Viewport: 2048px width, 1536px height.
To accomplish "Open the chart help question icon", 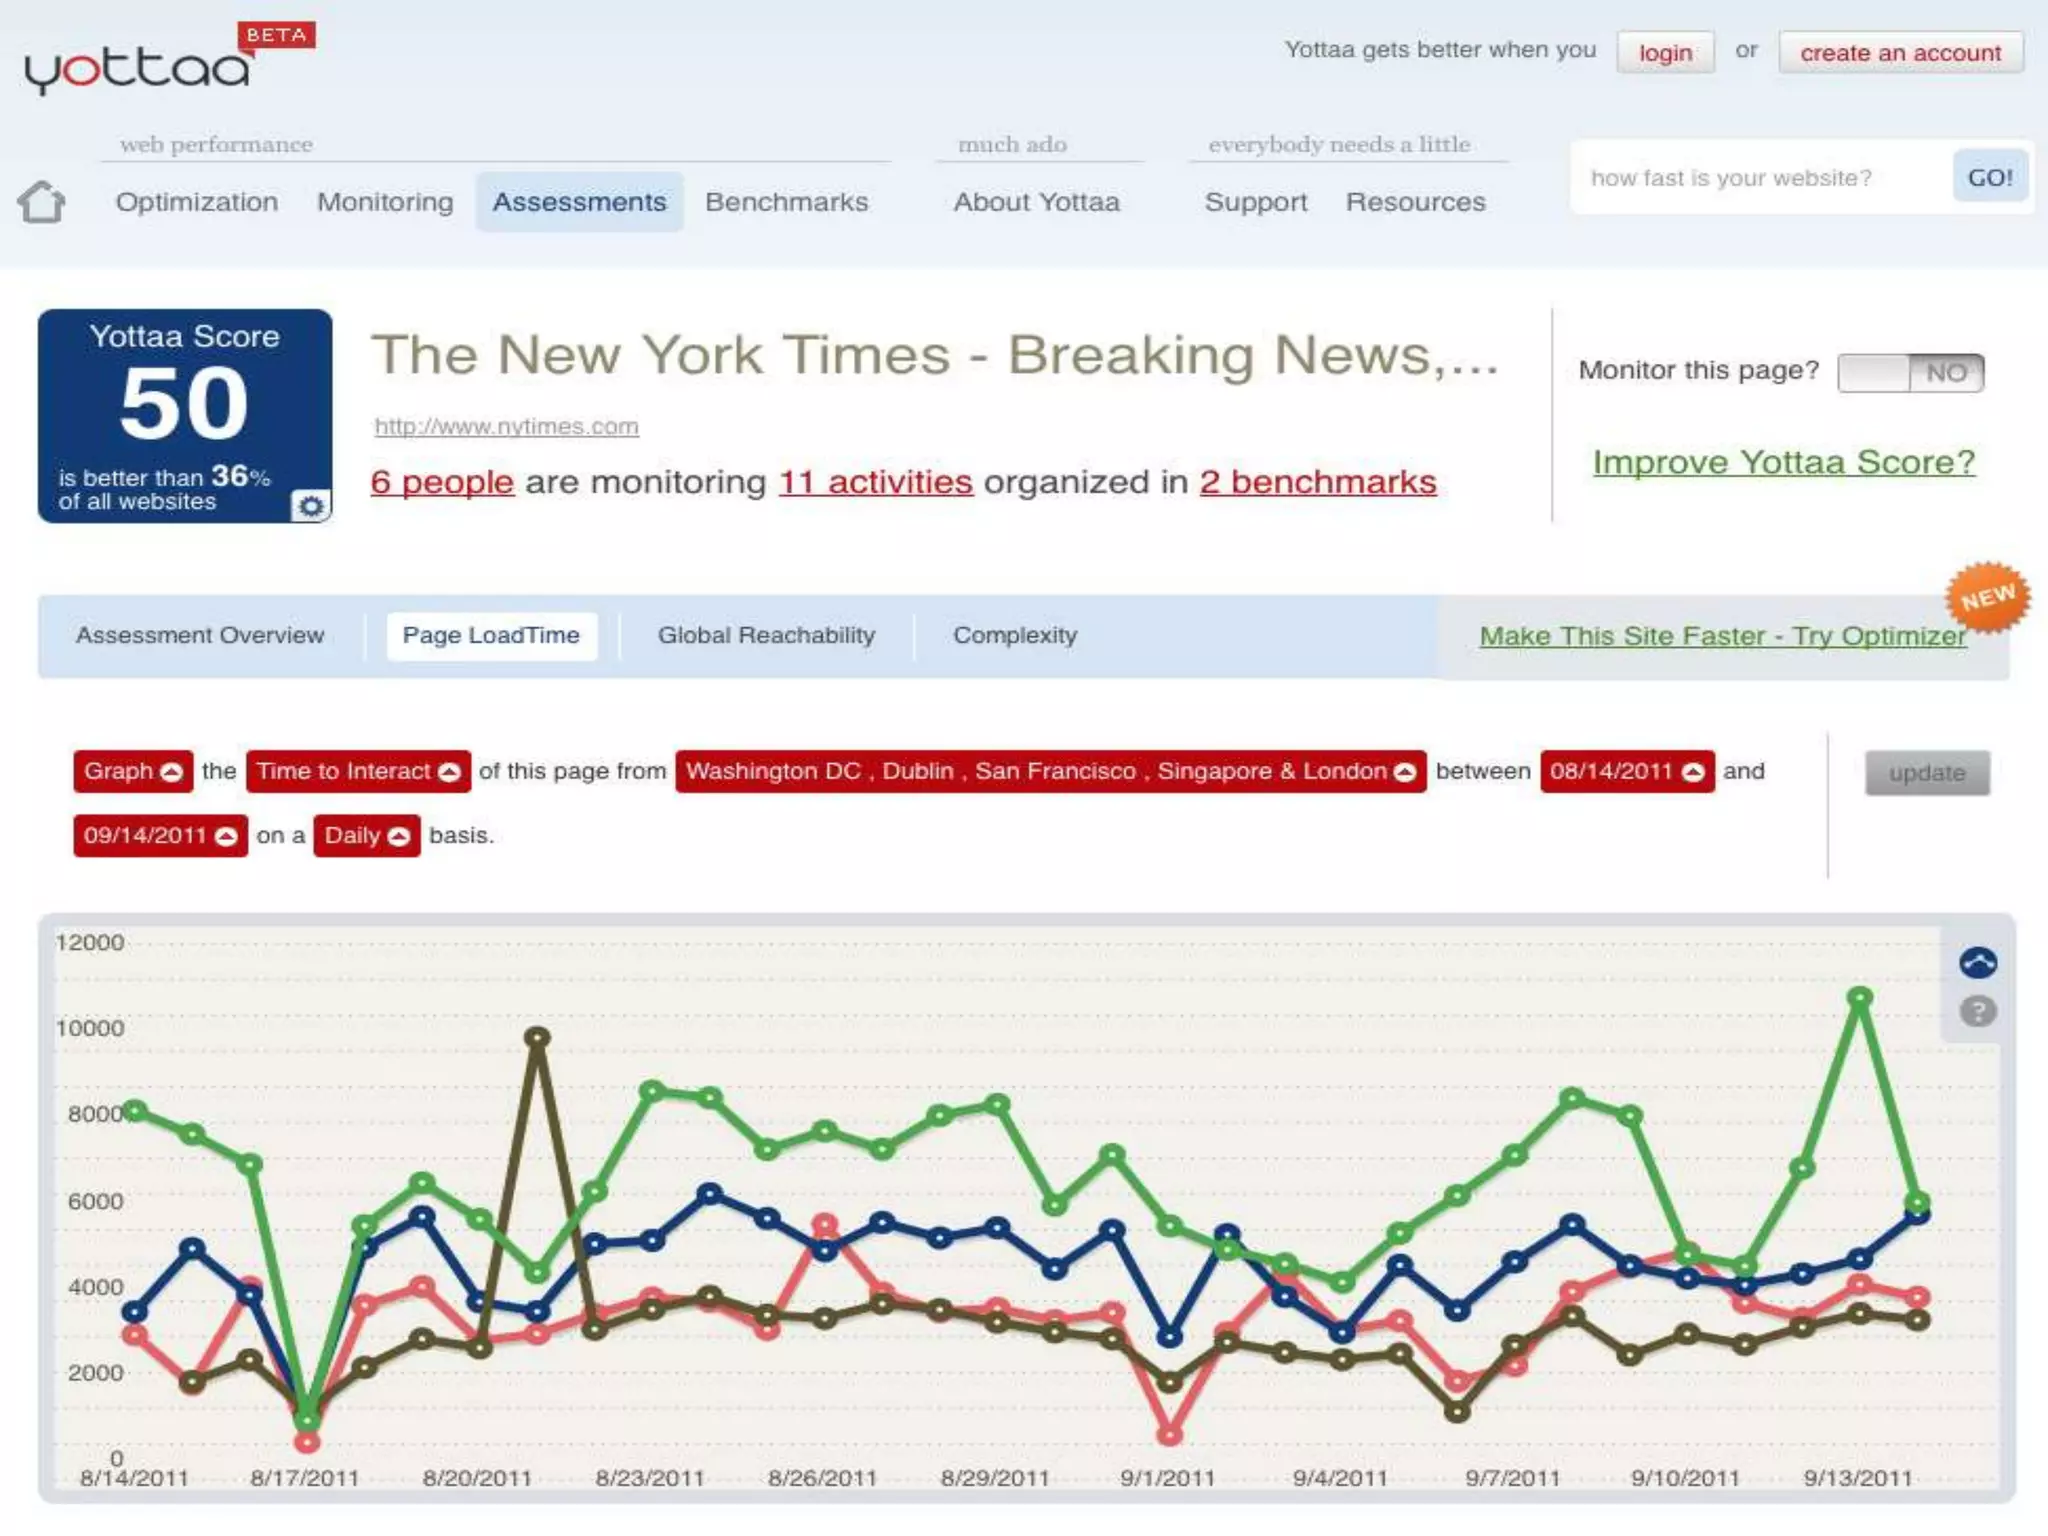I will (1977, 1011).
